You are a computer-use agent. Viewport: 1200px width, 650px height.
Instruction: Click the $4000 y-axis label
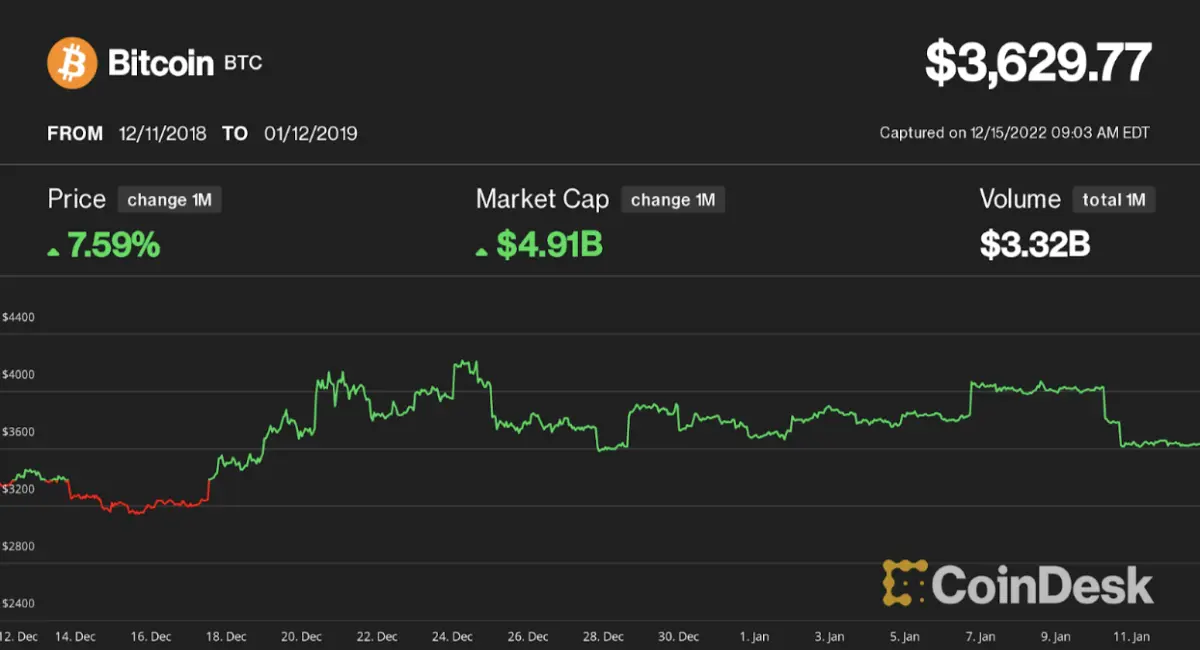[18, 374]
